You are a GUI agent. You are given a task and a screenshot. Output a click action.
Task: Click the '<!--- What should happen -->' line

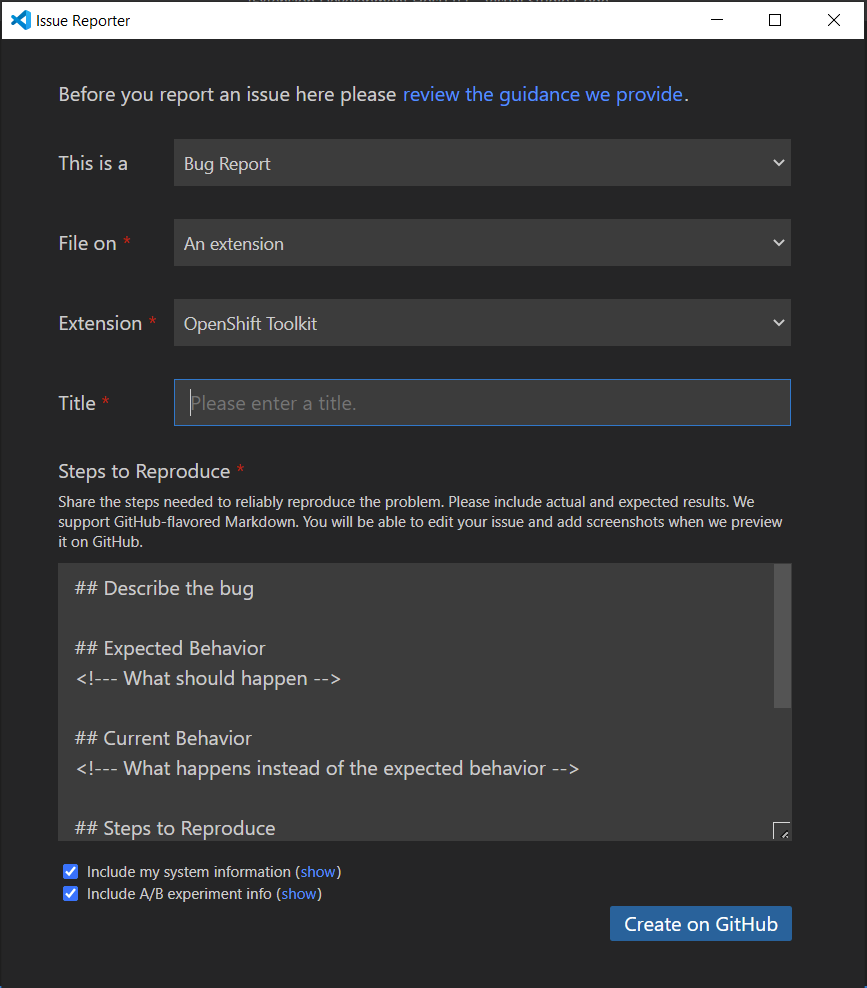coord(208,679)
